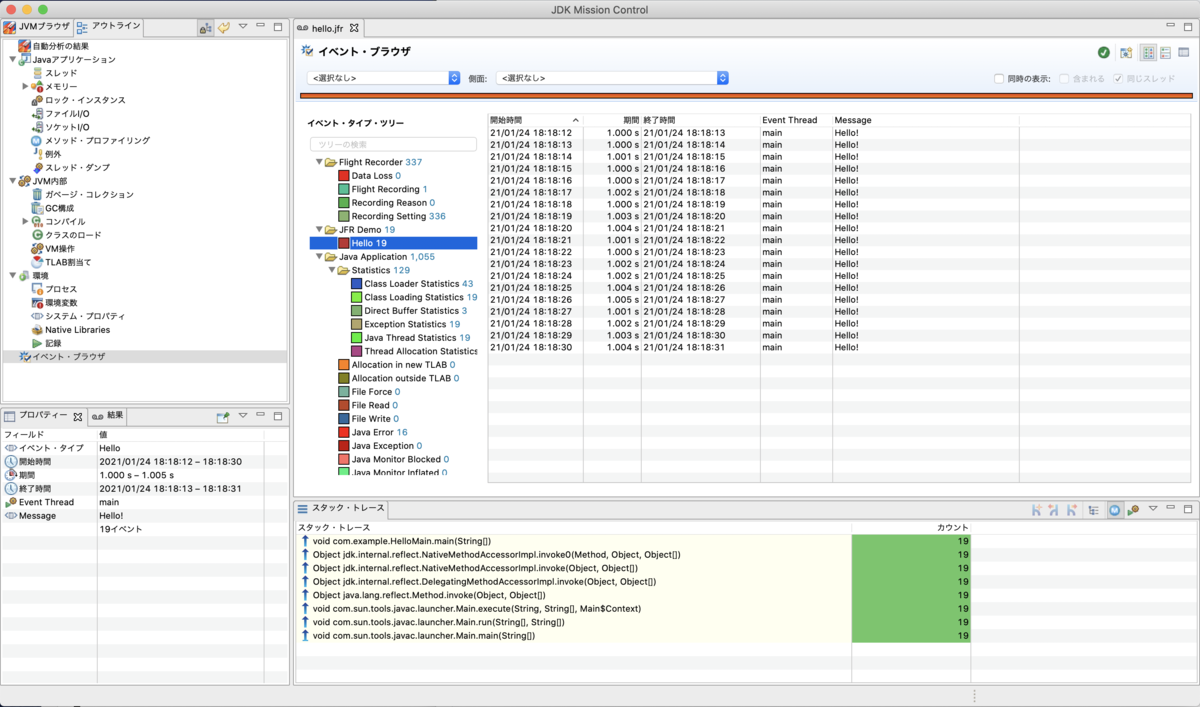Collapse the Javaアプリケーション tree node

(x=13, y=60)
